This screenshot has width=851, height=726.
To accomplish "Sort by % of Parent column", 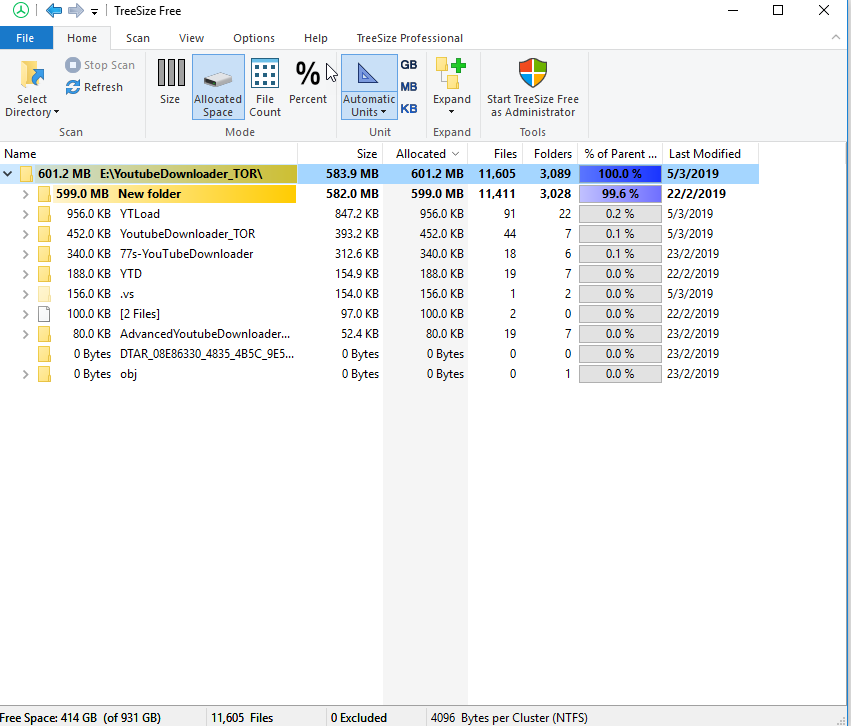I will click(620, 154).
